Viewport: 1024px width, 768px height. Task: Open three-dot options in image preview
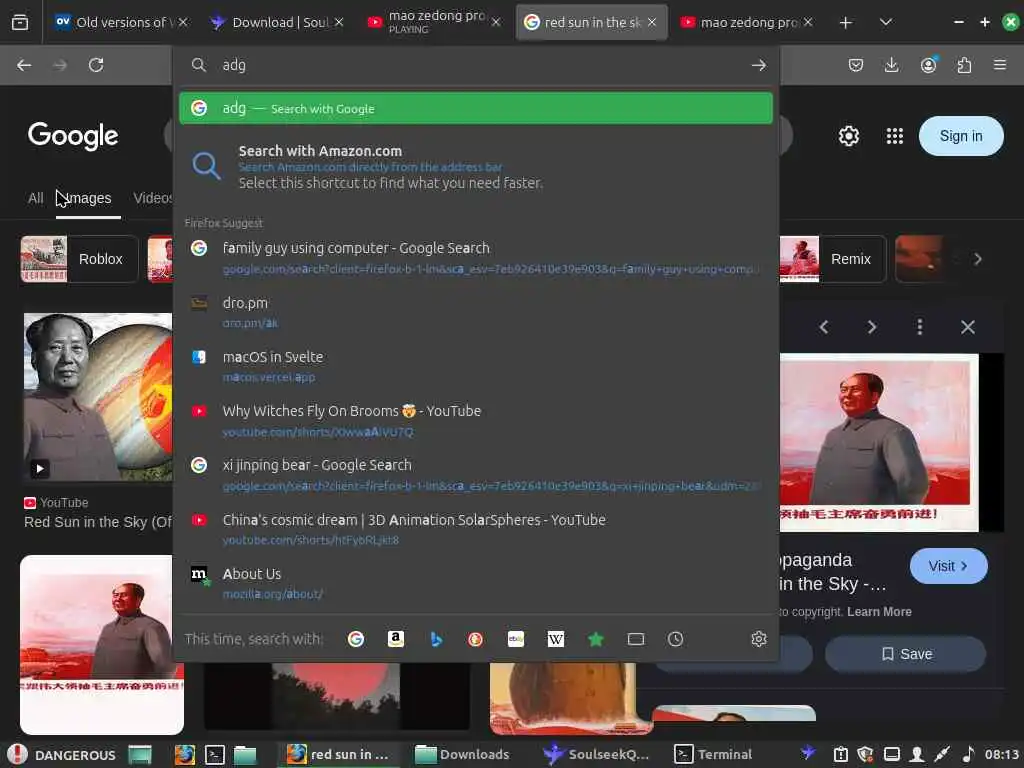(920, 327)
